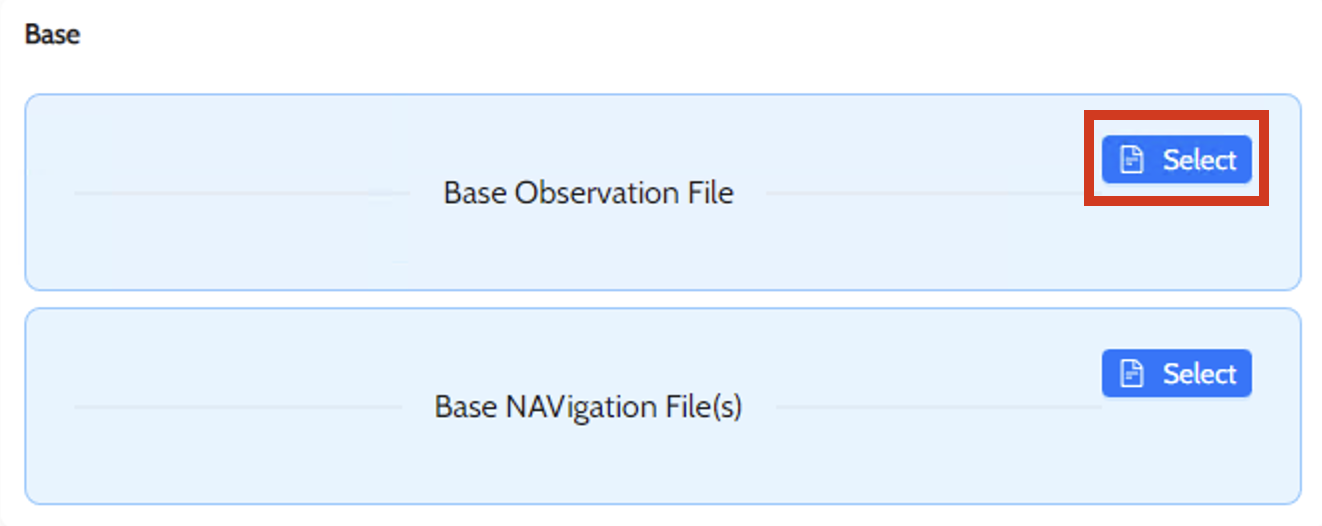
Task: Click Select button for Base NAVigation File(s)
Action: pos(1176,374)
